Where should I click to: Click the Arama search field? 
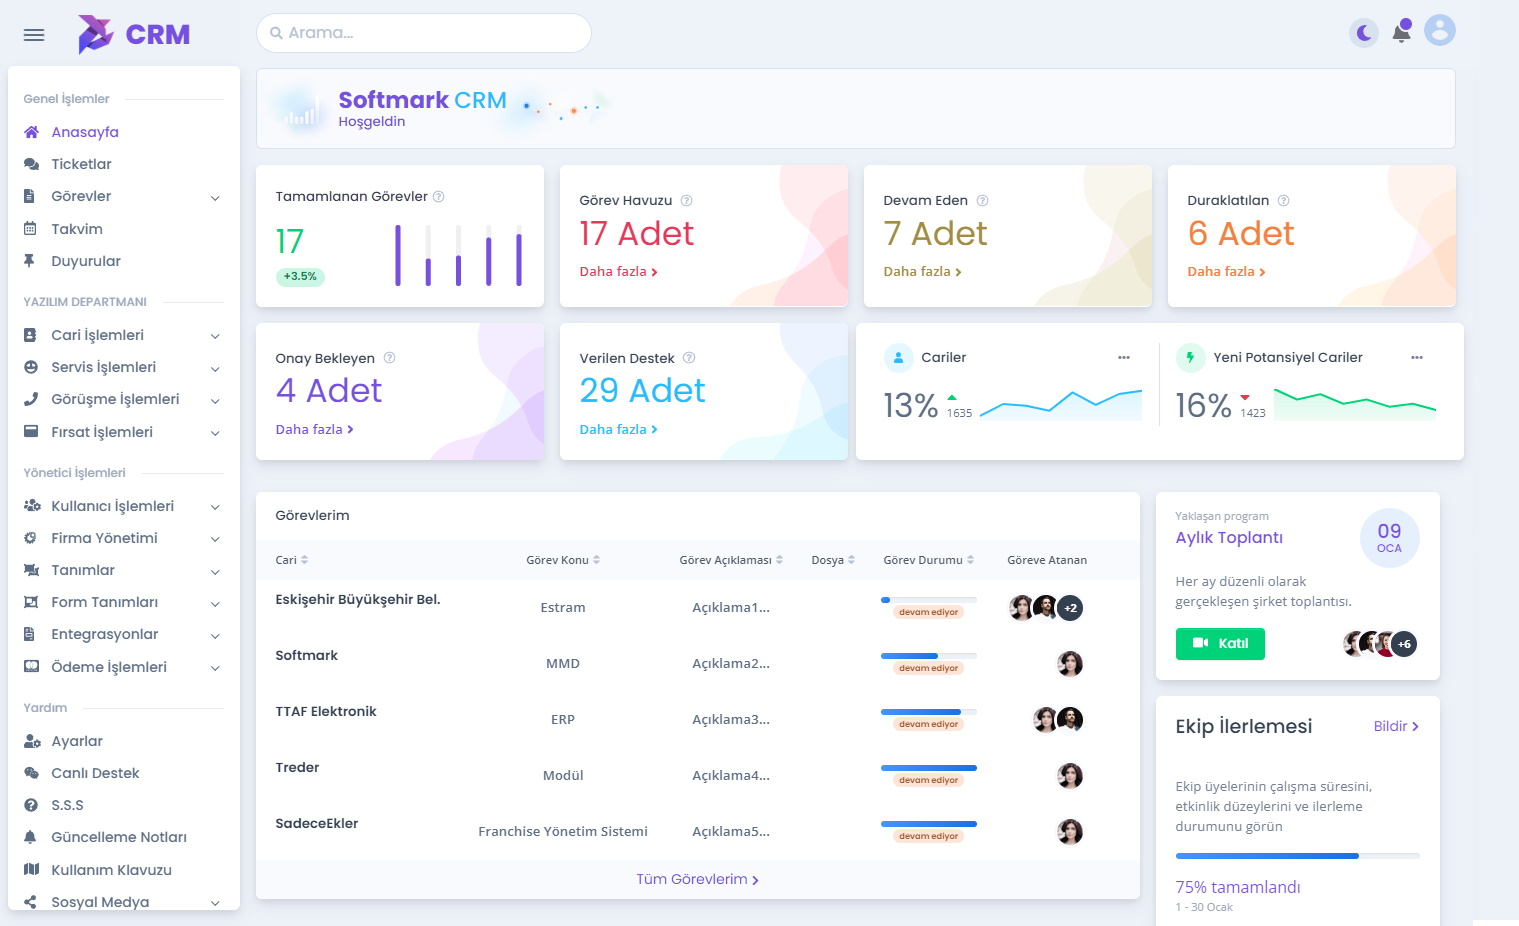pyautogui.click(x=424, y=33)
